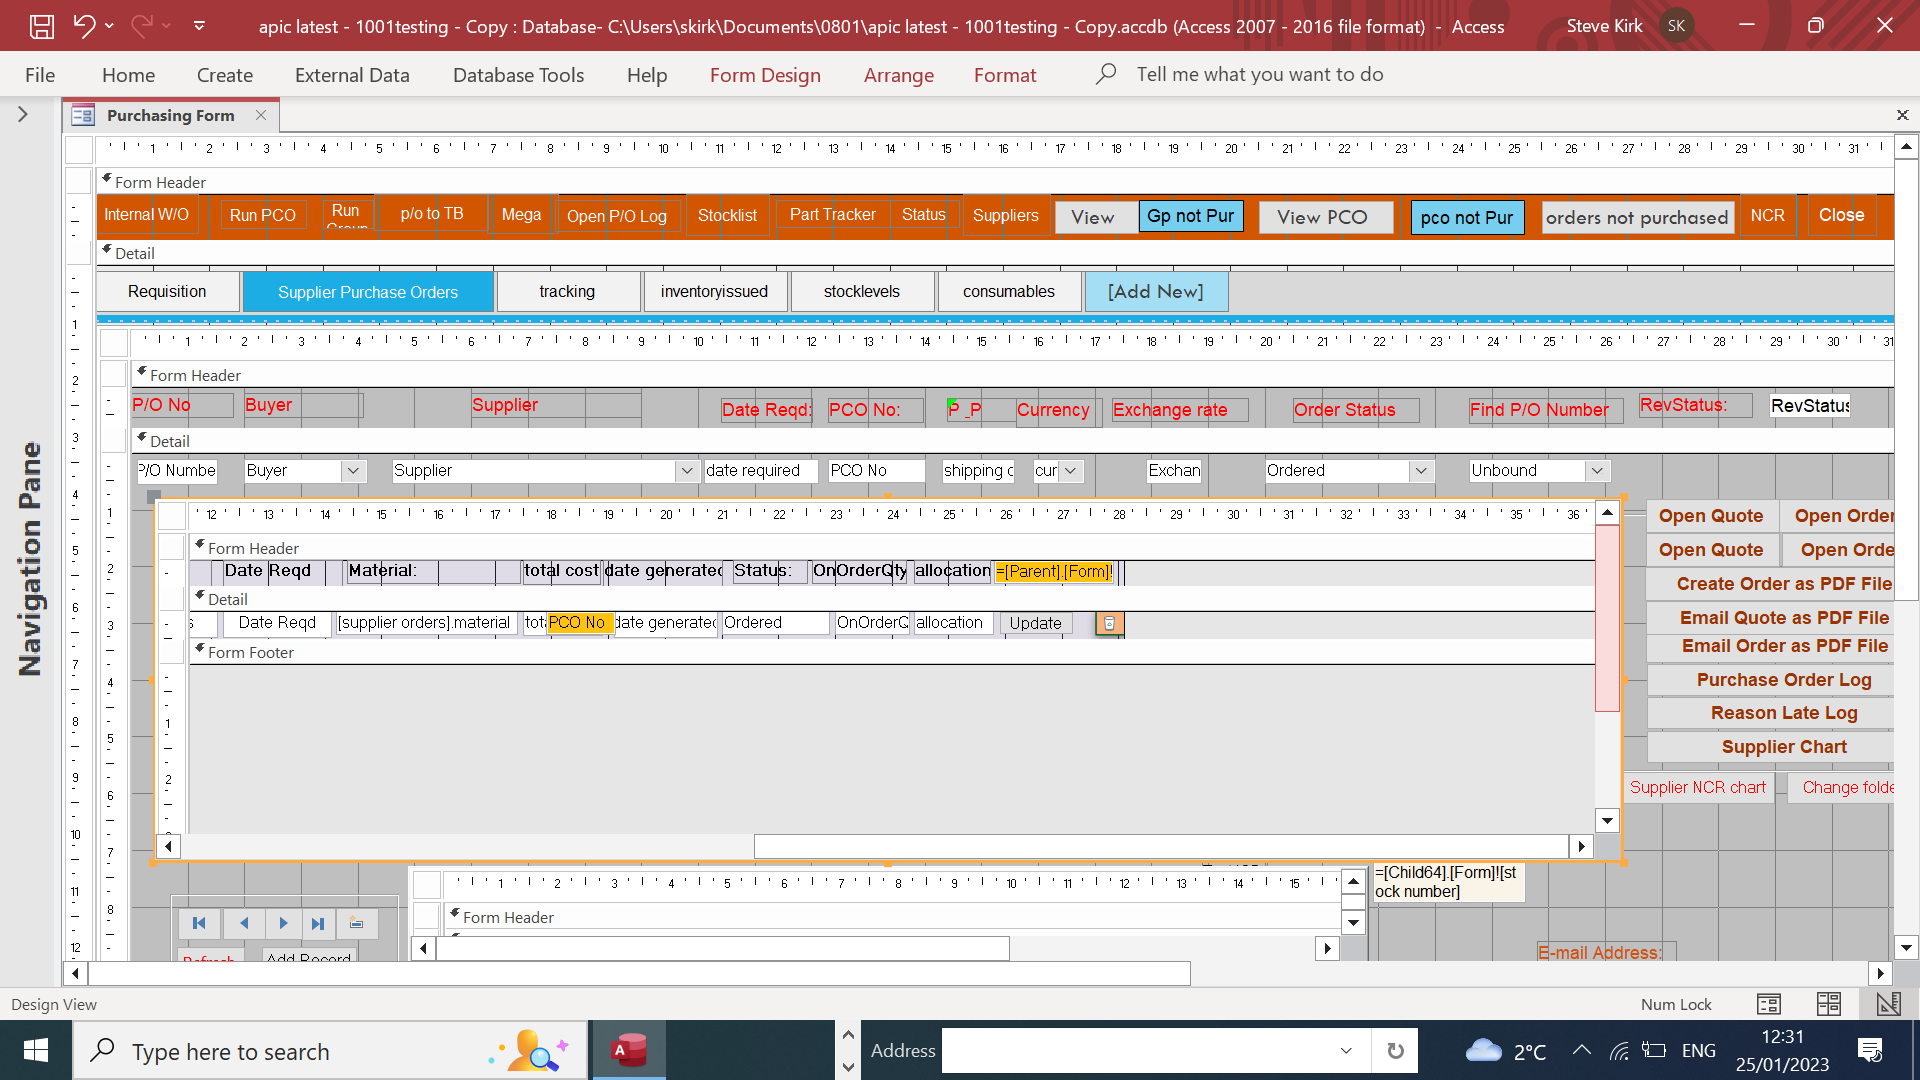The image size is (1920, 1080).
Task: Click the subform horizontal scrollbar thumb
Action: coord(1161,847)
